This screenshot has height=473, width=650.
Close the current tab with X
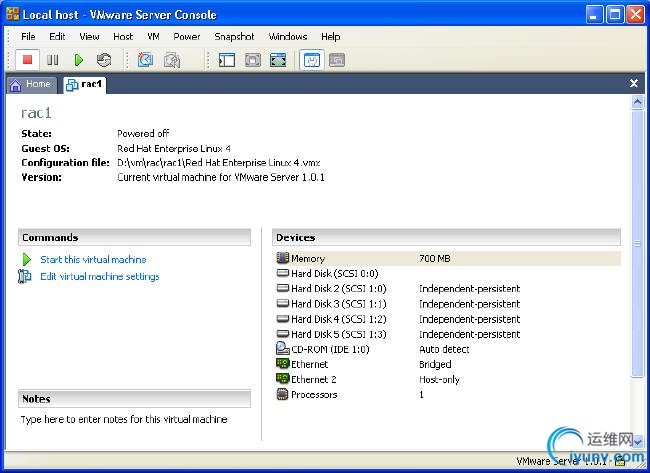pos(634,83)
